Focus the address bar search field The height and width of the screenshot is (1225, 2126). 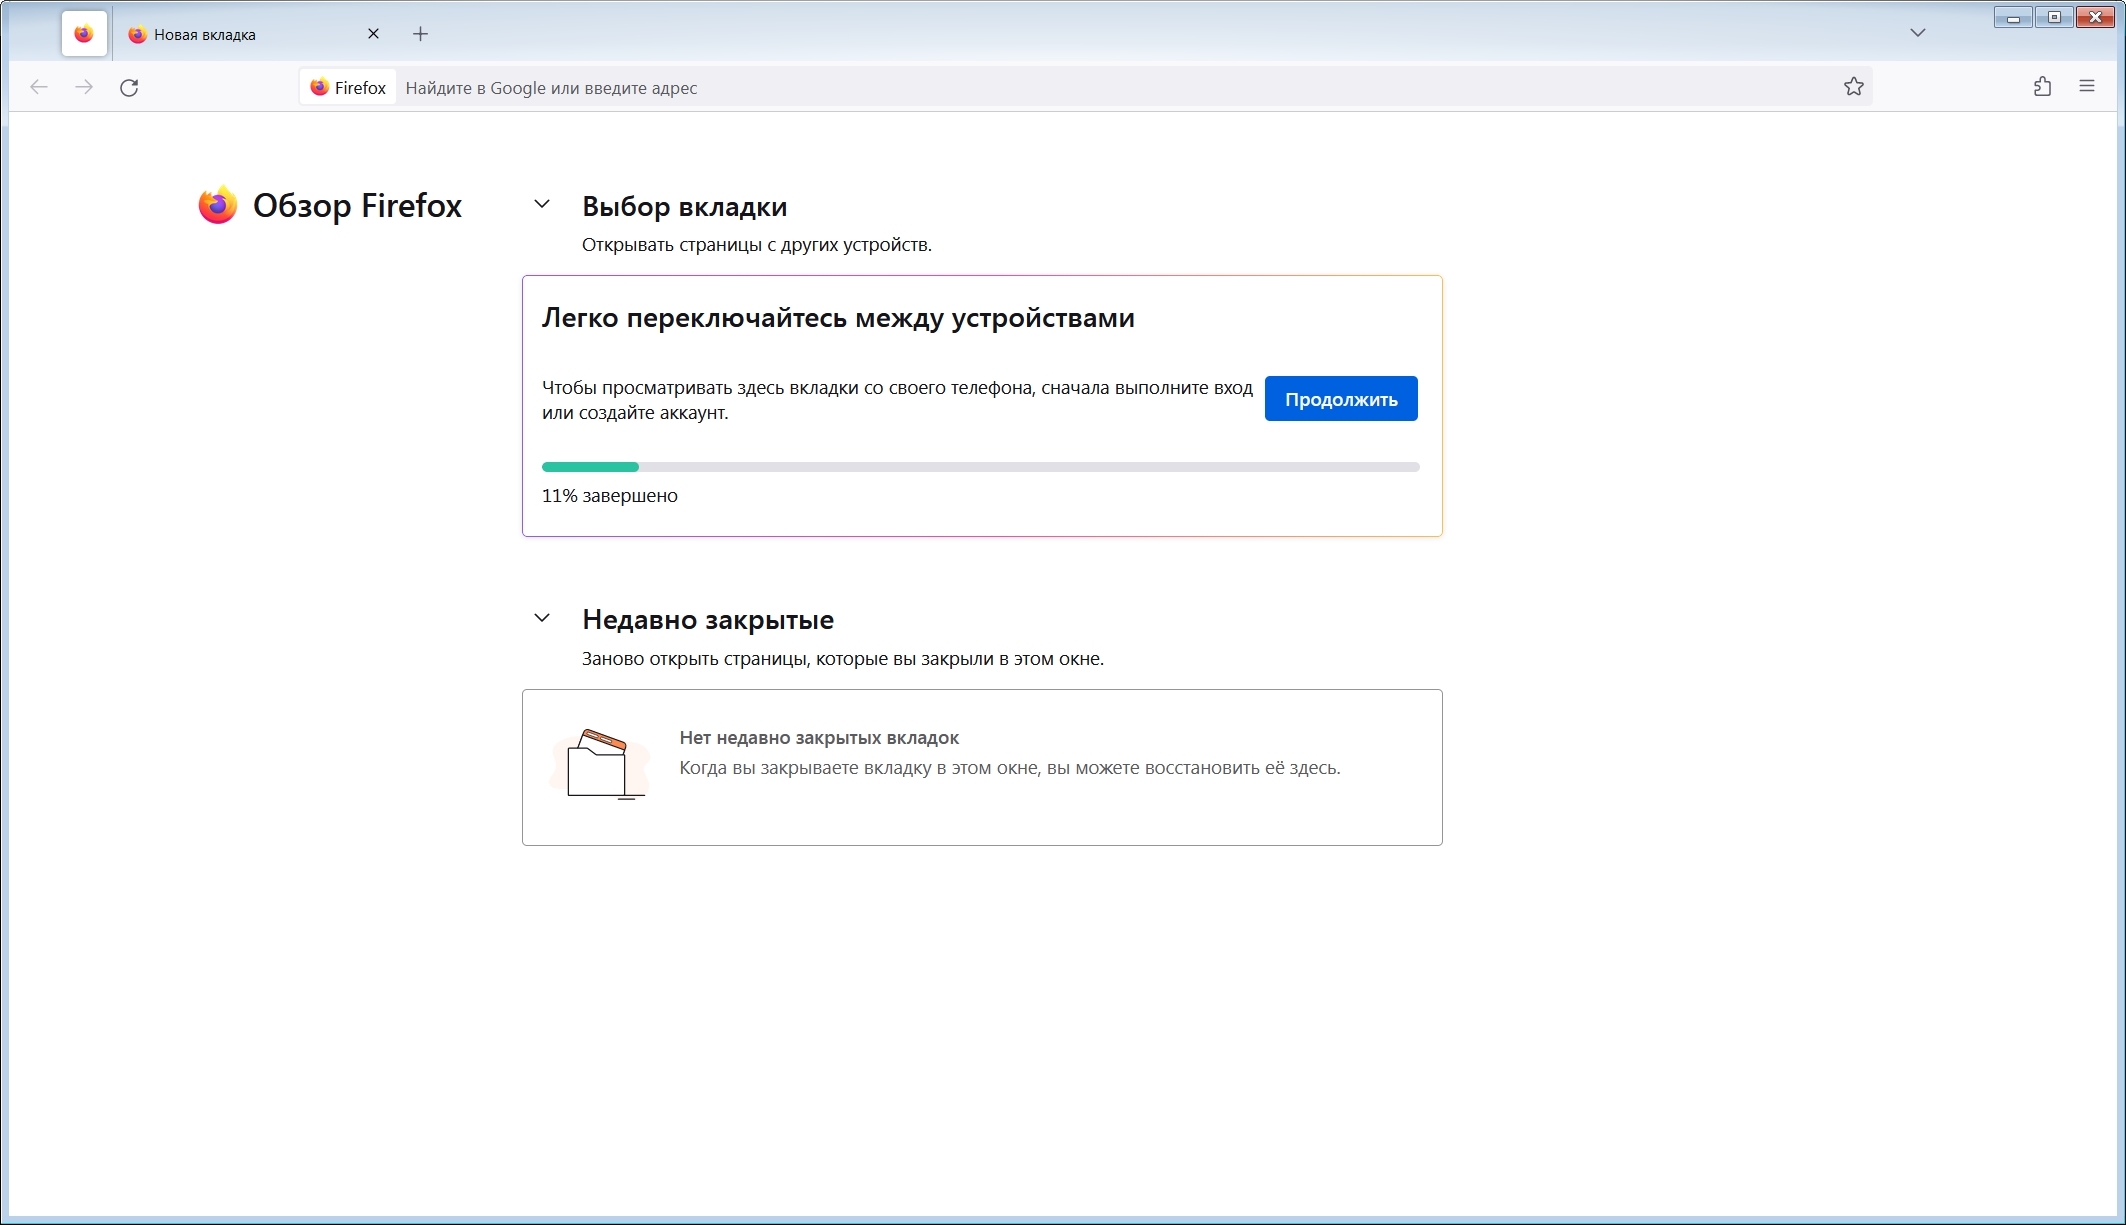click(x=1118, y=88)
